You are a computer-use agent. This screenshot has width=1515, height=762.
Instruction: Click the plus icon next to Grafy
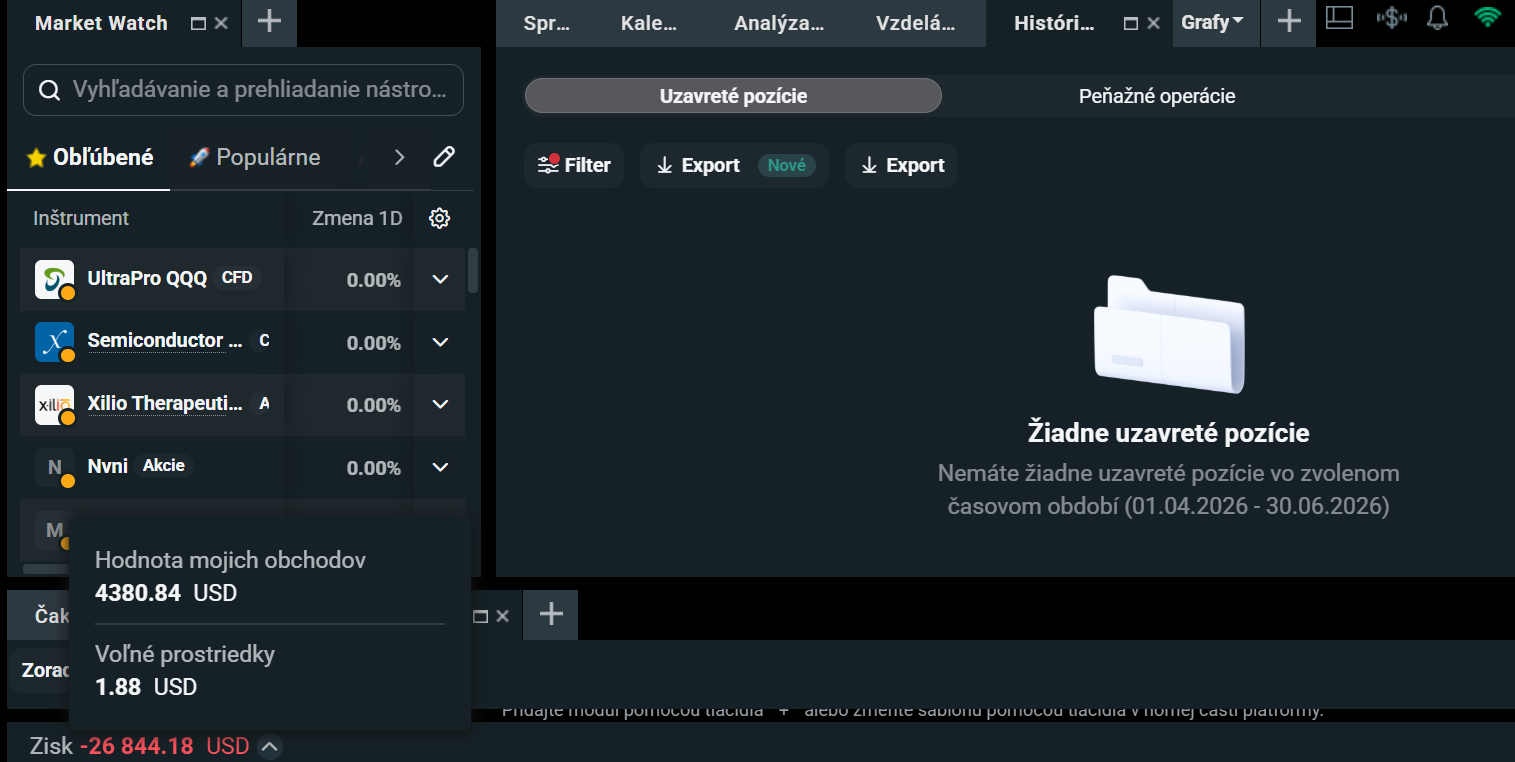[1289, 22]
